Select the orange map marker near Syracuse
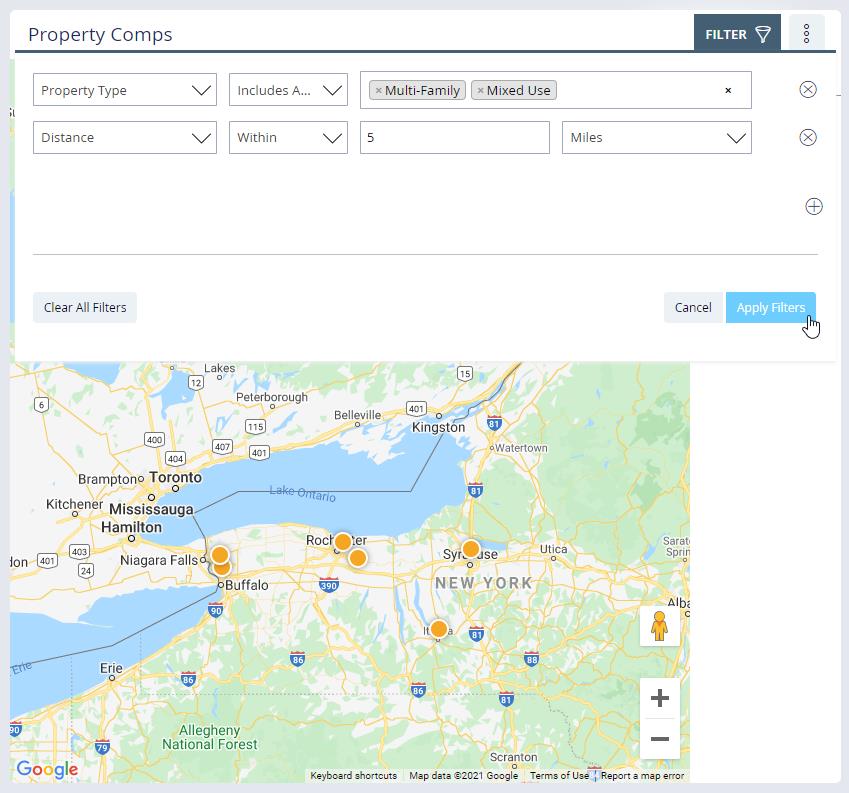The height and width of the screenshot is (793, 849). click(x=470, y=549)
